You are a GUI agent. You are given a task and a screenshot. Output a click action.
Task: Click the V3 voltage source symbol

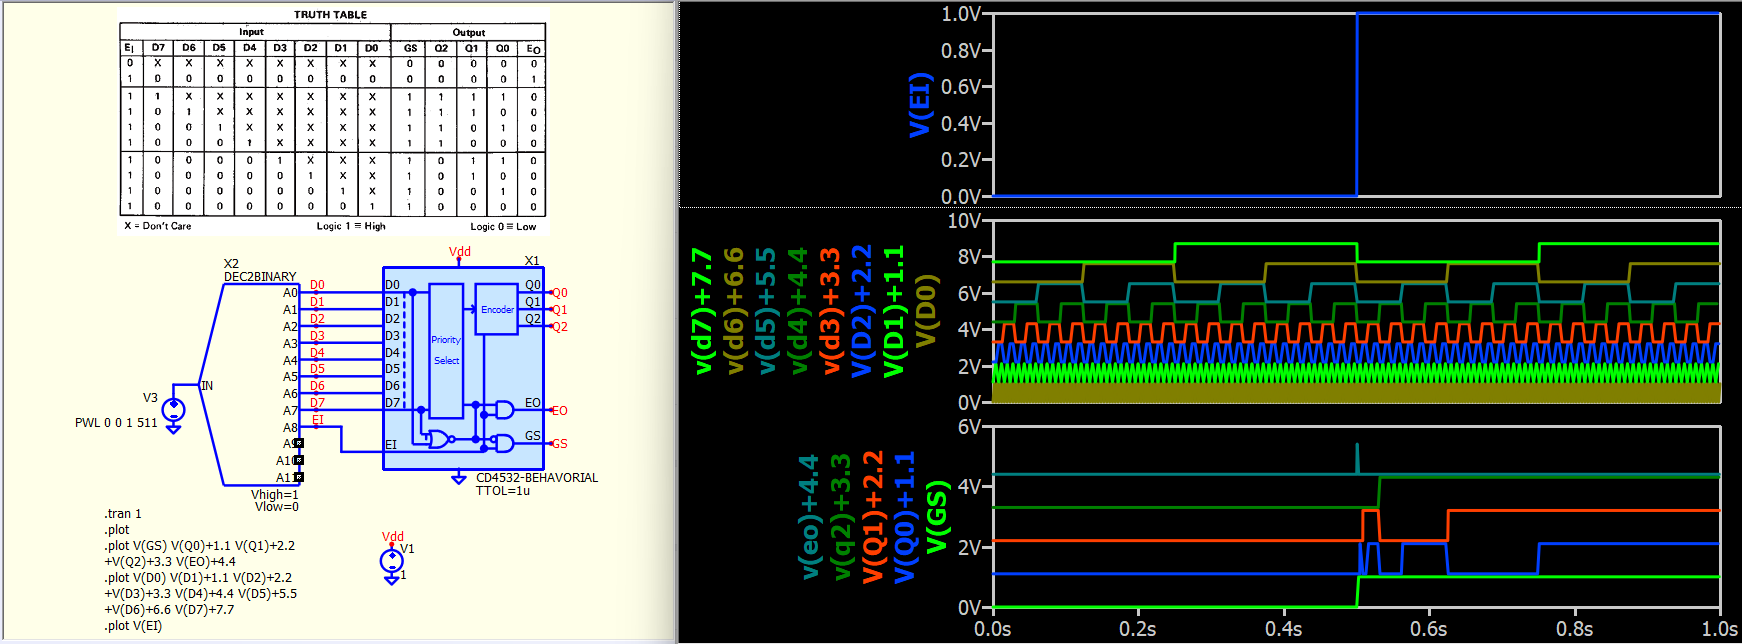coord(173,409)
